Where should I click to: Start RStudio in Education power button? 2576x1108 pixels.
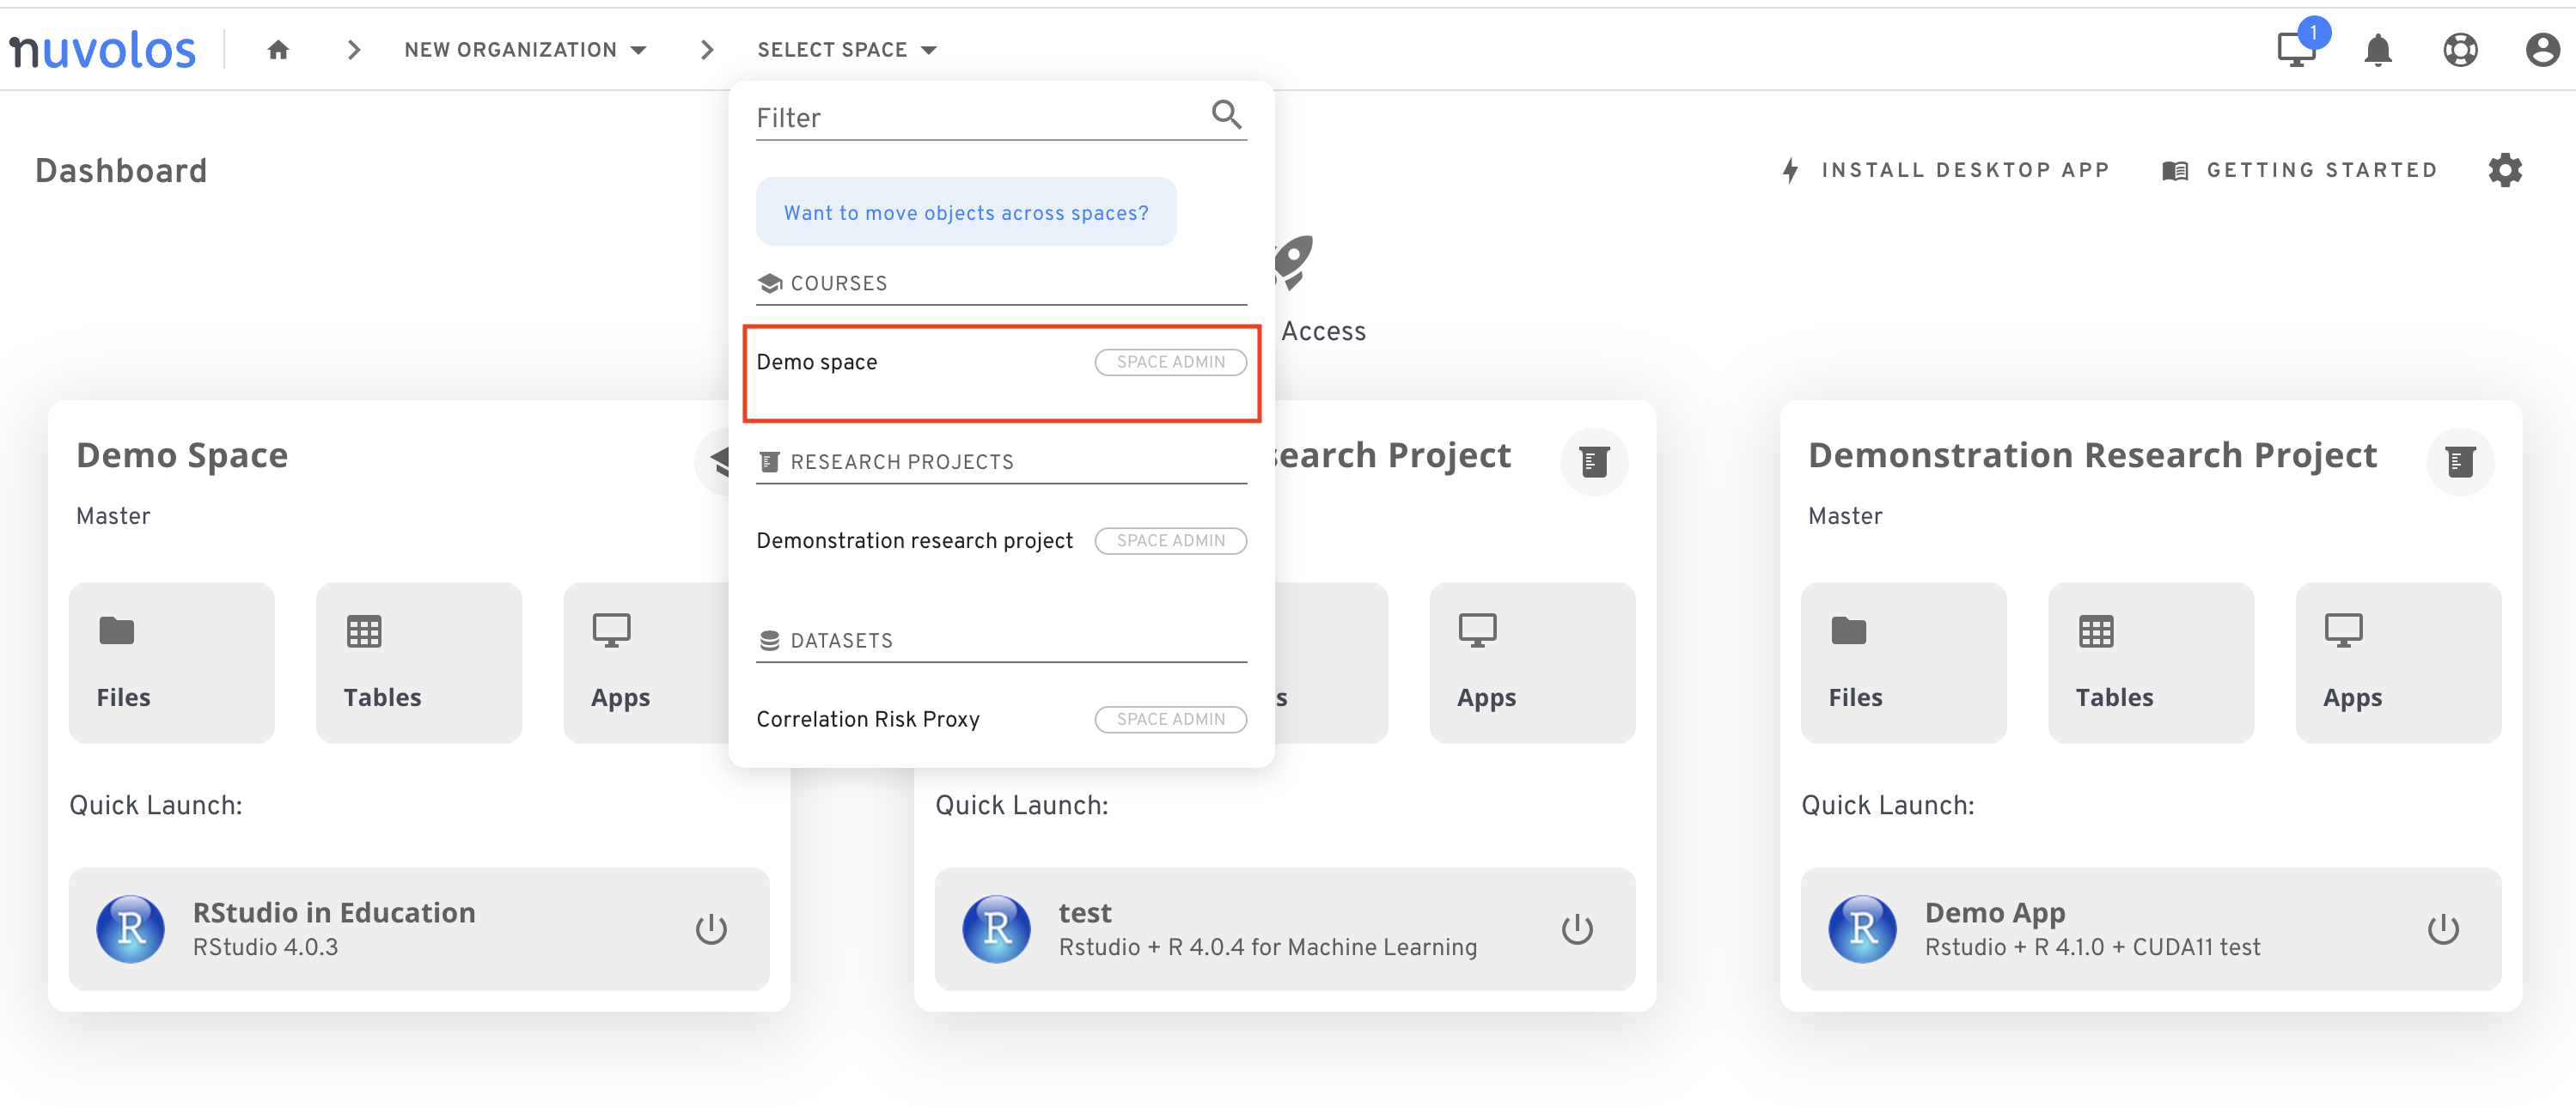coord(711,929)
